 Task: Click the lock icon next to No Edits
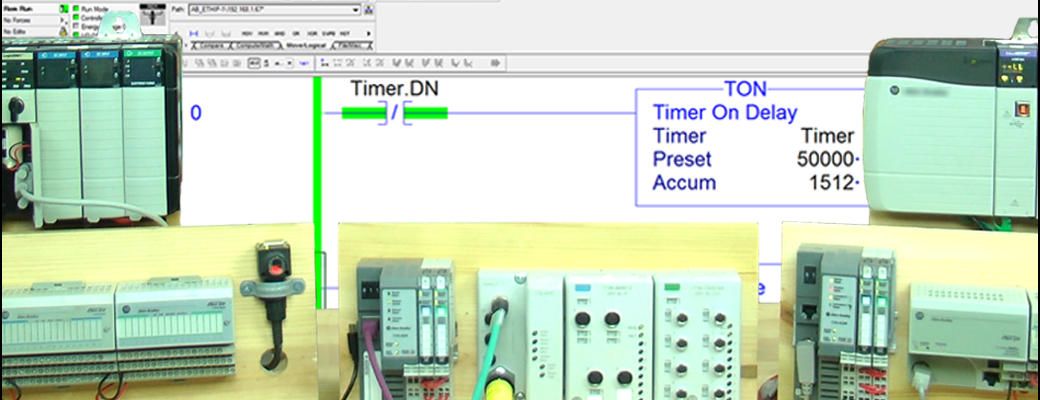(x=64, y=30)
